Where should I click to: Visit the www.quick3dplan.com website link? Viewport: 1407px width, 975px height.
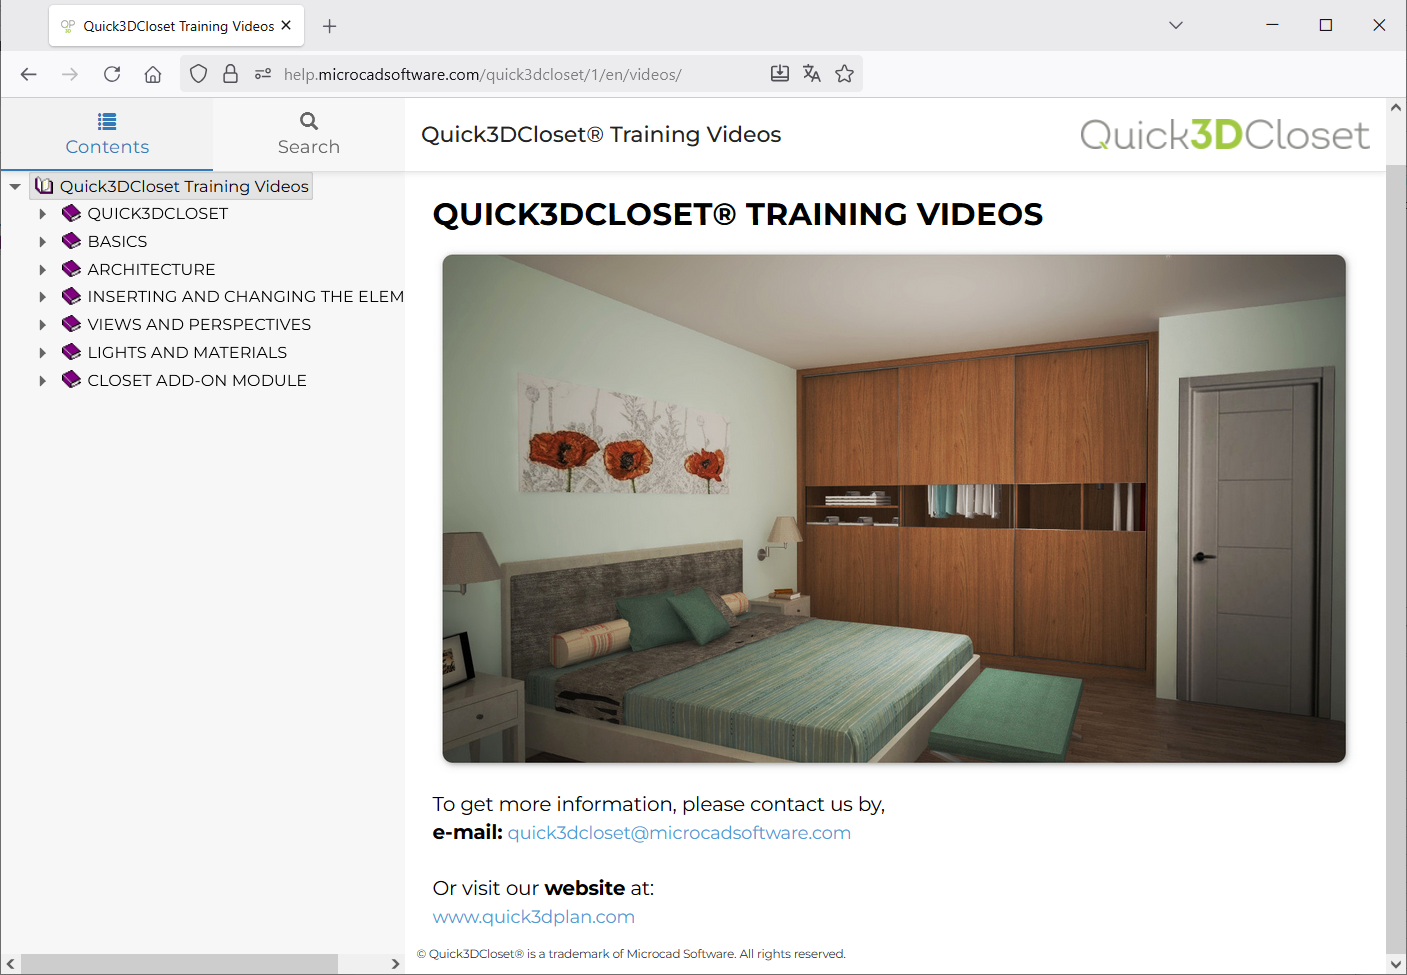pos(533,917)
